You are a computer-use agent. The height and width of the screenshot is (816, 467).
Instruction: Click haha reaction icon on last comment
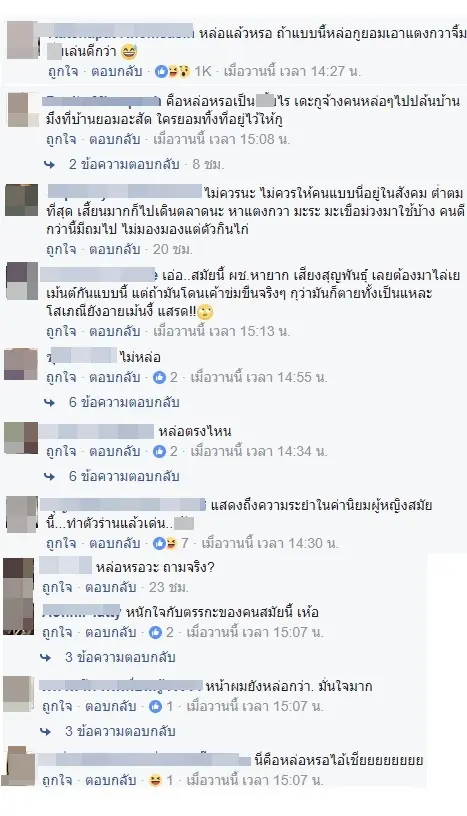(x=155, y=780)
